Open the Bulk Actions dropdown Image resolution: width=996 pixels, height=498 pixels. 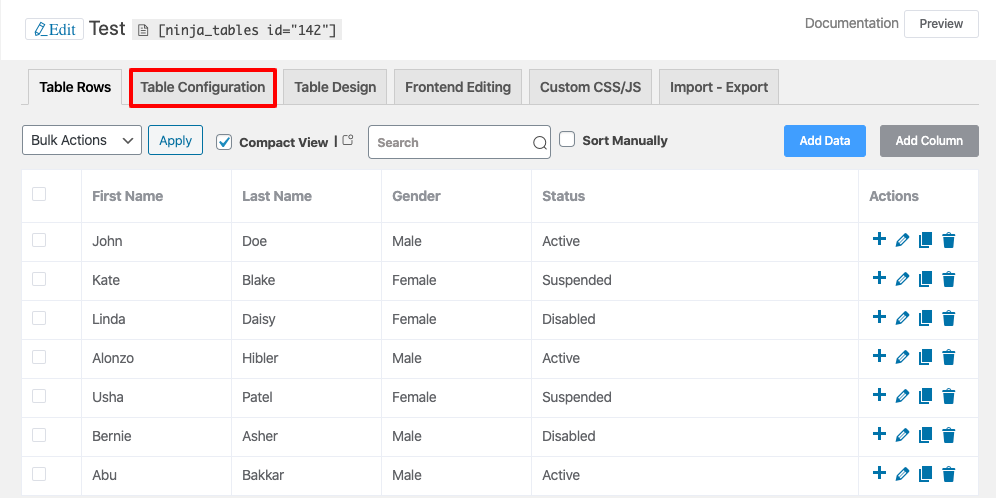point(82,141)
